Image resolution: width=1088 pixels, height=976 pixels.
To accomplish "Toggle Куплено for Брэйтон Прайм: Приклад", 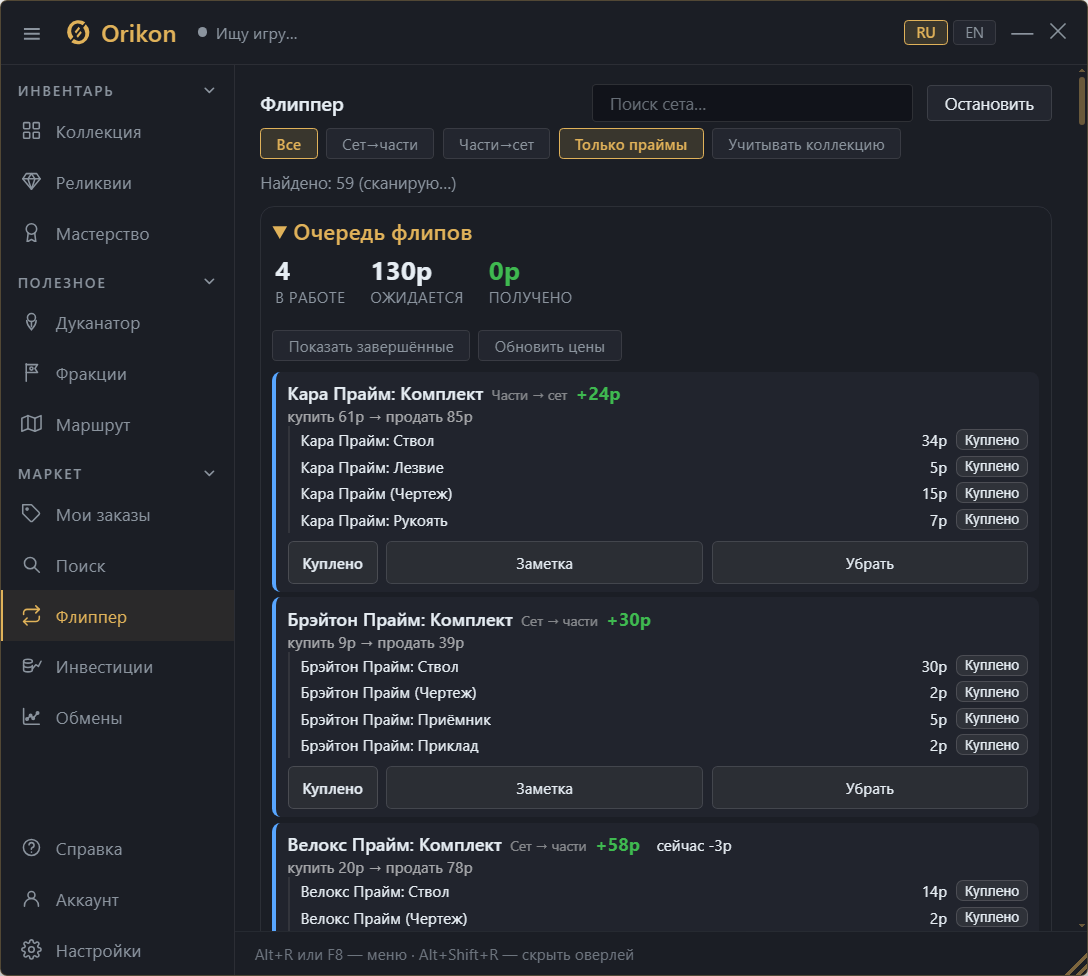I will pos(992,745).
